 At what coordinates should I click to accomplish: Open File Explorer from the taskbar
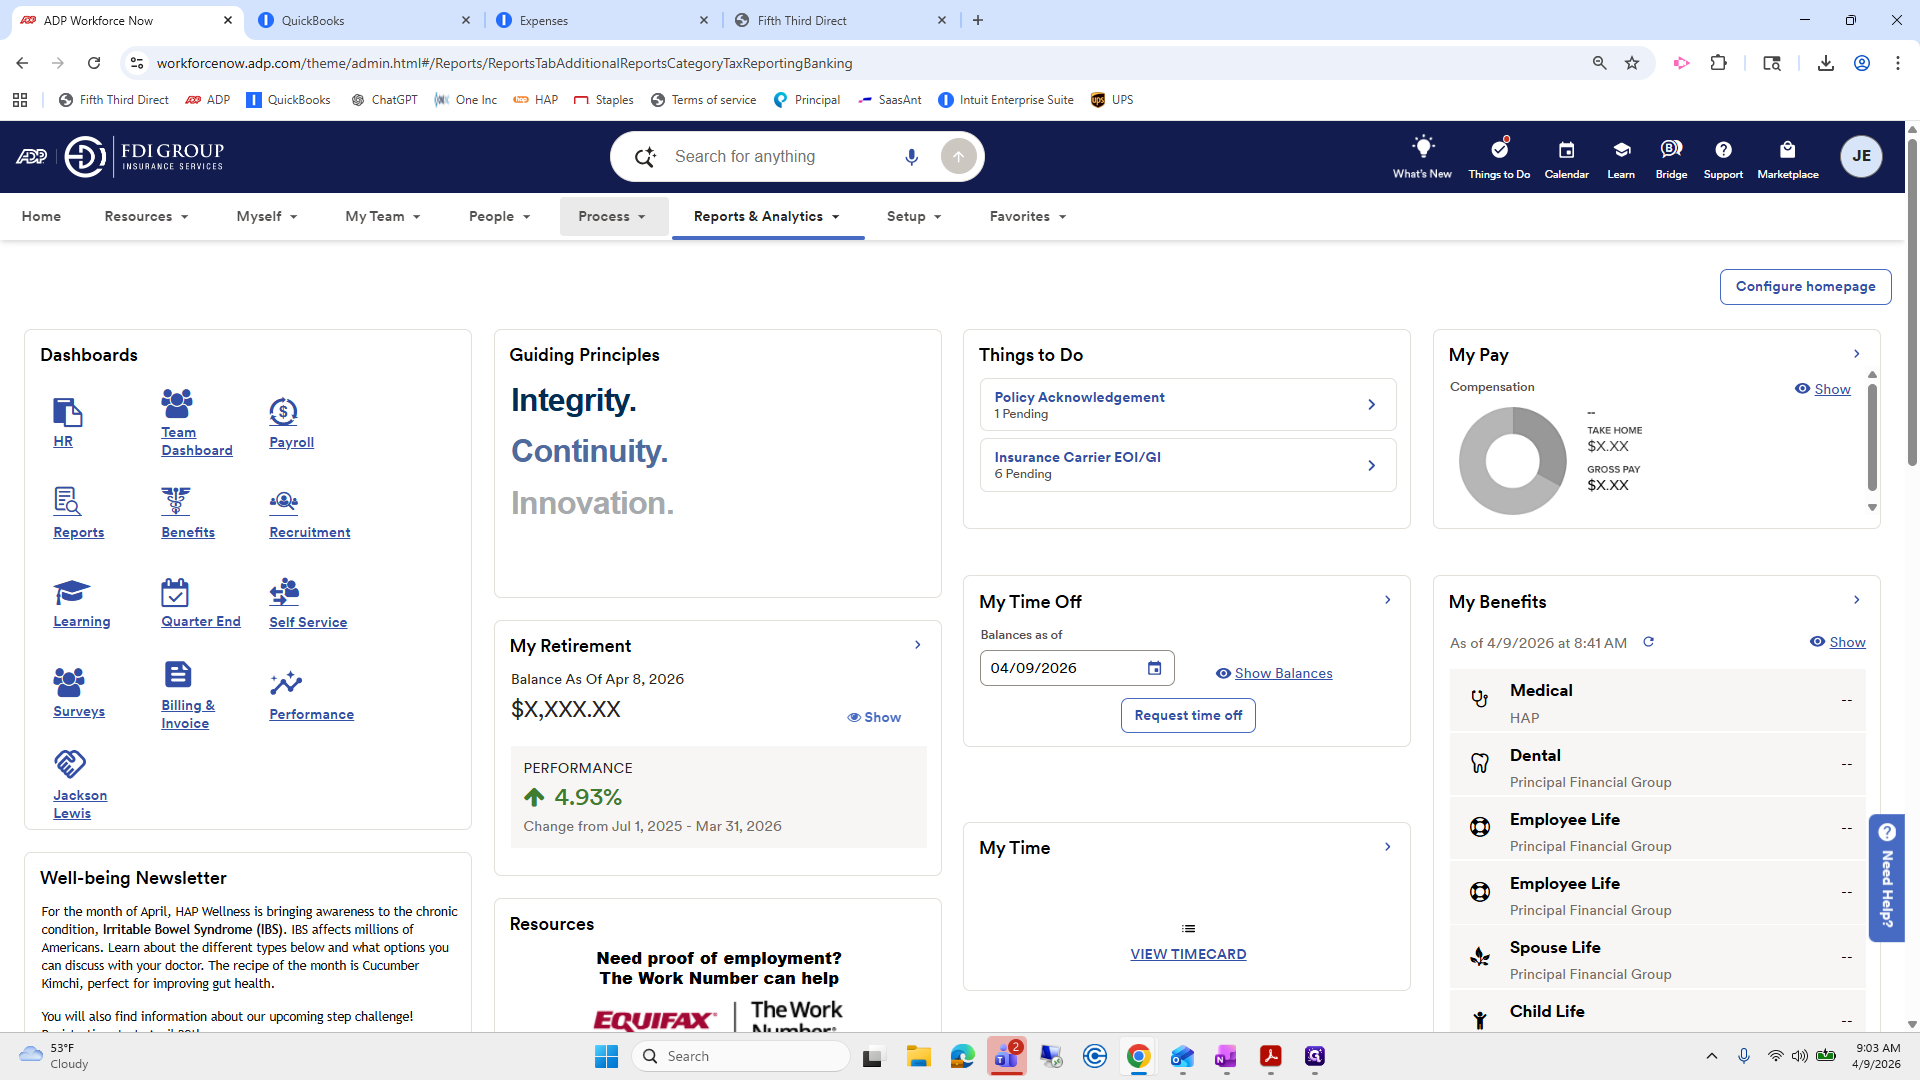click(x=918, y=1056)
